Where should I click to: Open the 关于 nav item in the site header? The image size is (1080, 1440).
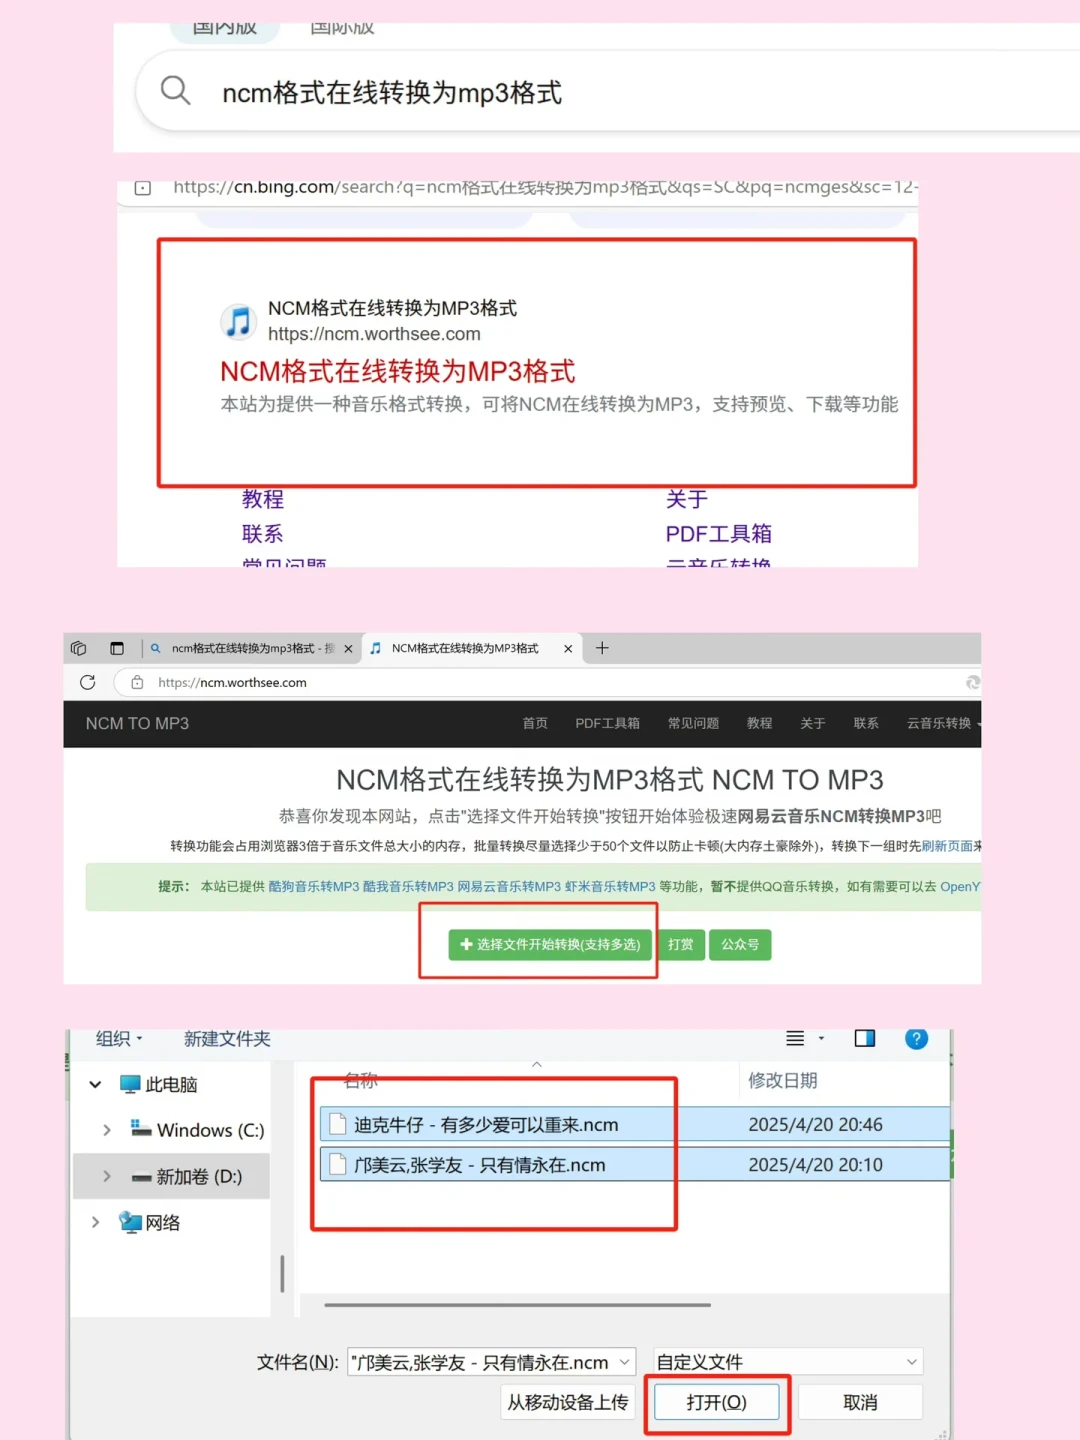click(812, 723)
